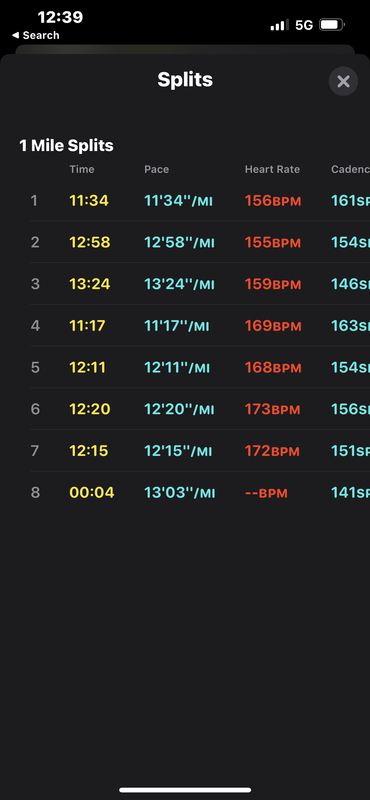Tap split 1 time 11:34
370x800 pixels.
(89, 201)
